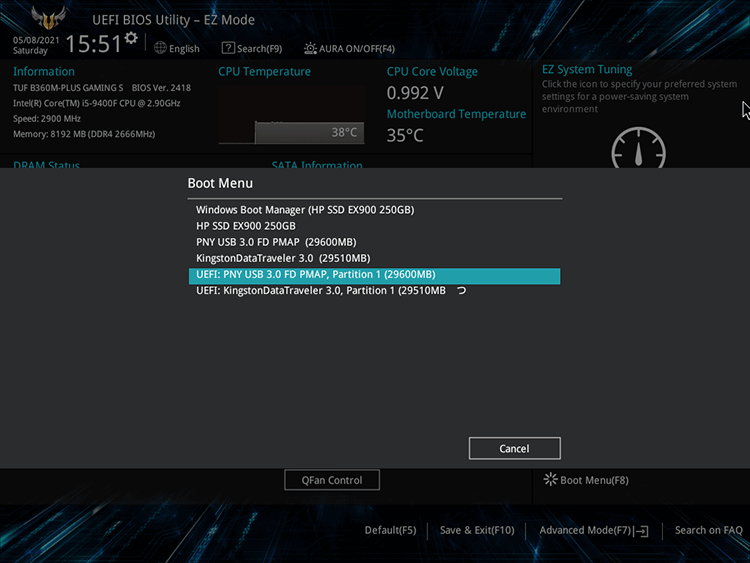Screen dimensions: 750x563
Task: Click DRAM Status heading
Action: [46, 165]
